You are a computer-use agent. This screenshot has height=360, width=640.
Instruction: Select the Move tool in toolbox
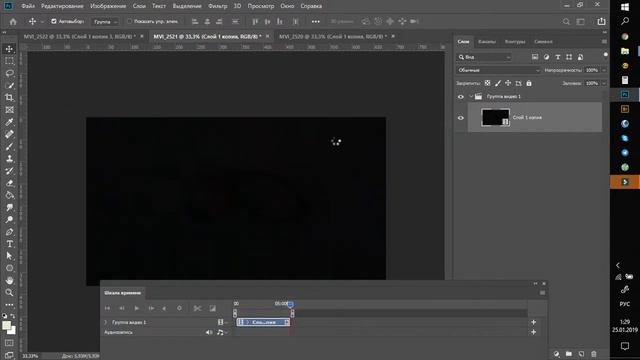pyautogui.click(x=9, y=49)
